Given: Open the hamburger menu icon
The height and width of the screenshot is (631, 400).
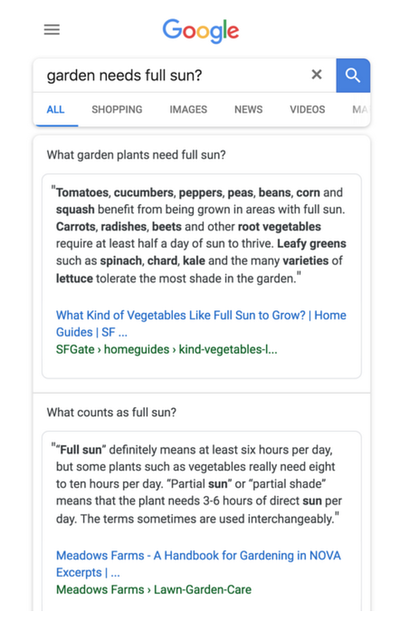Looking at the screenshot, I should tap(52, 30).
